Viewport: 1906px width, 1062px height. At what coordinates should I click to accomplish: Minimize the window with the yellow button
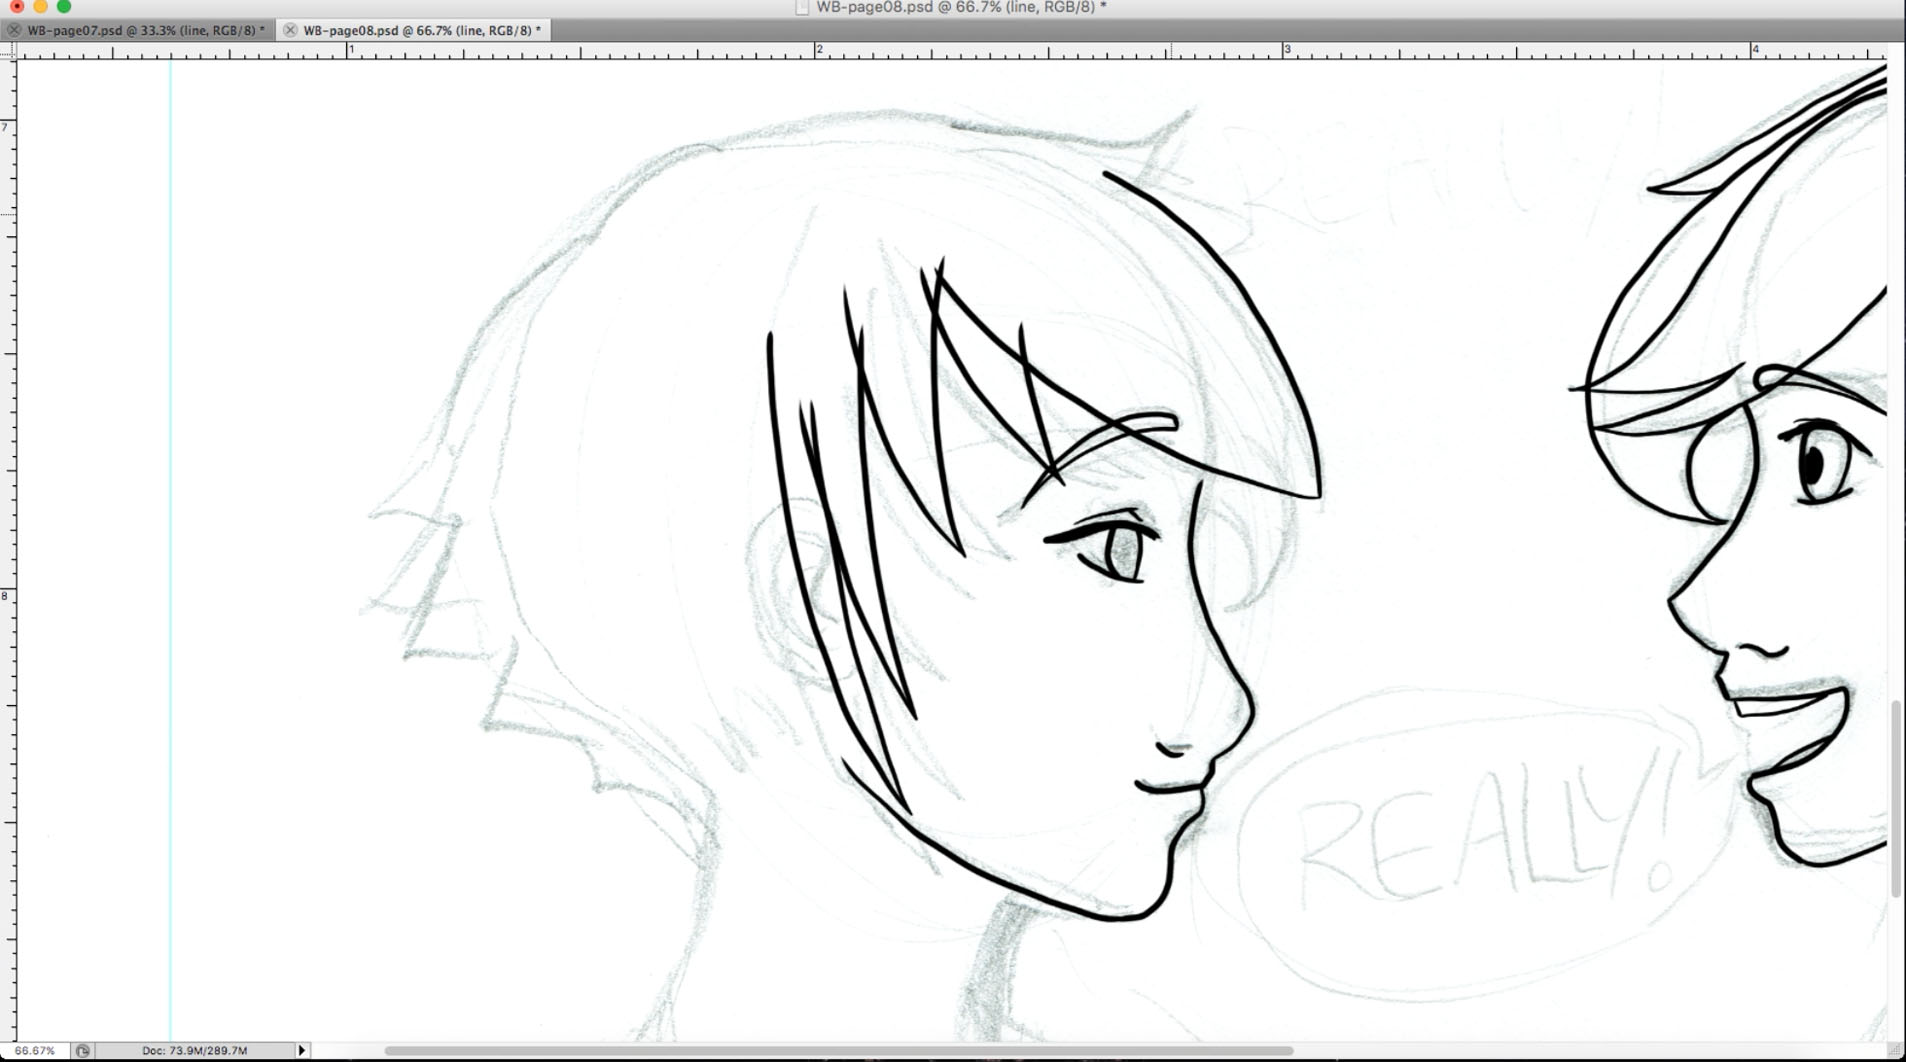[x=40, y=6]
